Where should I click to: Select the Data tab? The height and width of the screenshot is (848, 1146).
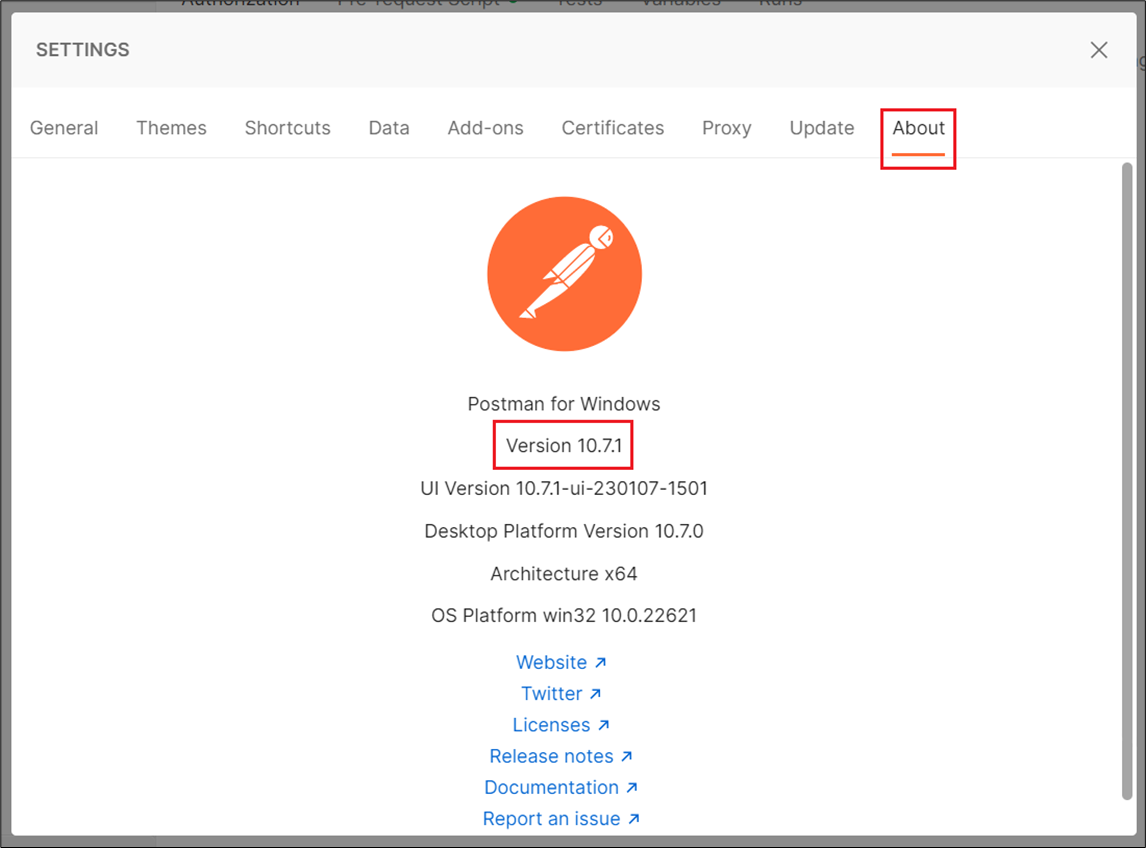point(389,128)
